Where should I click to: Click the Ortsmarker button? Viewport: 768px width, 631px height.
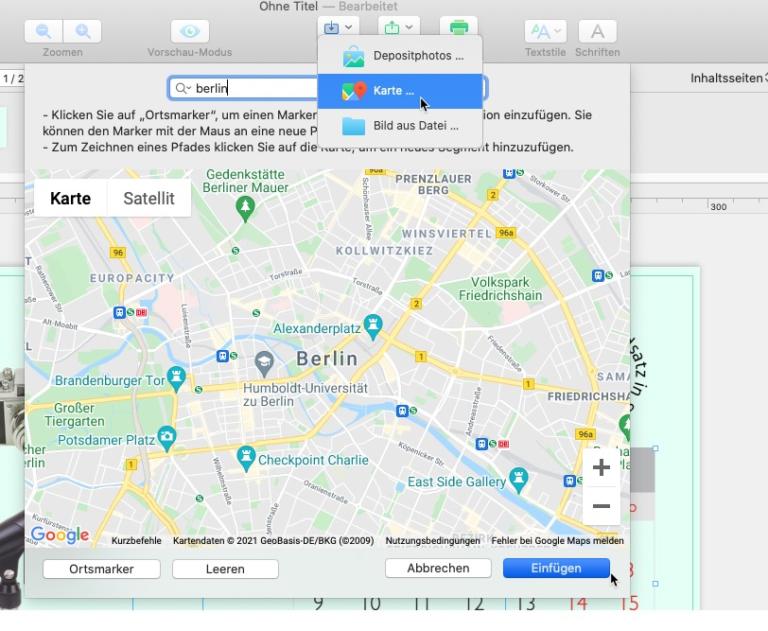(101, 569)
